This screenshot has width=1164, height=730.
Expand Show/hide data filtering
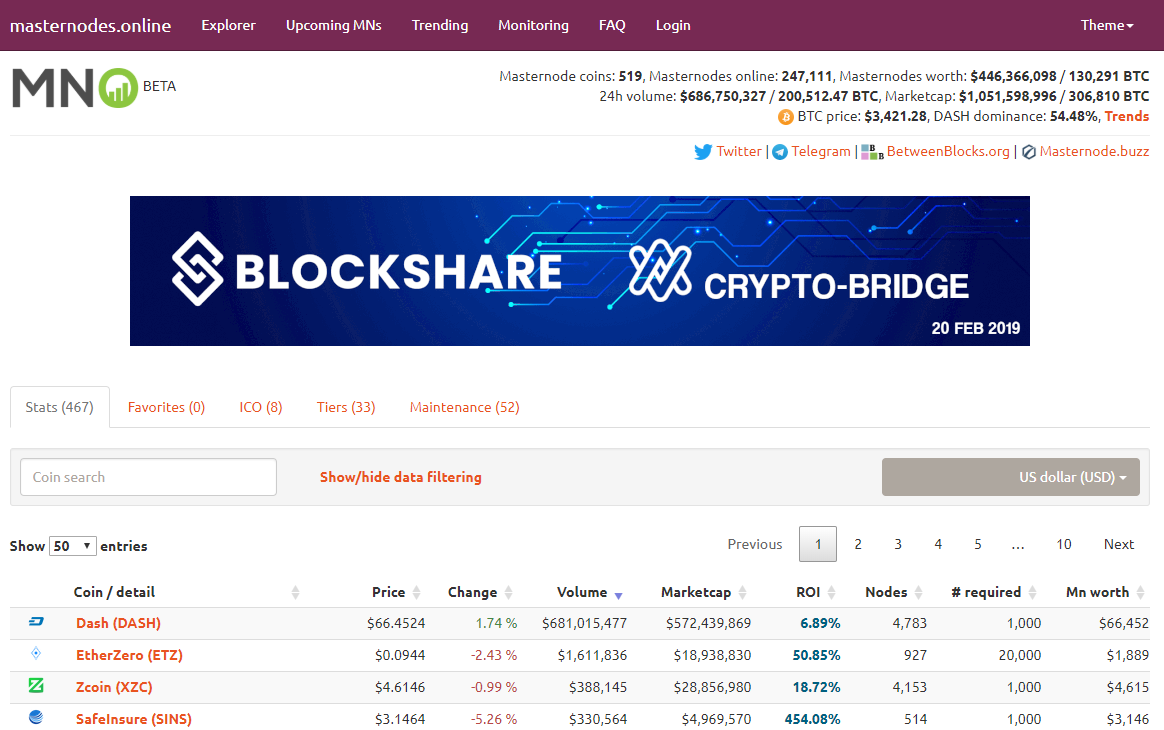click(401, 477)
